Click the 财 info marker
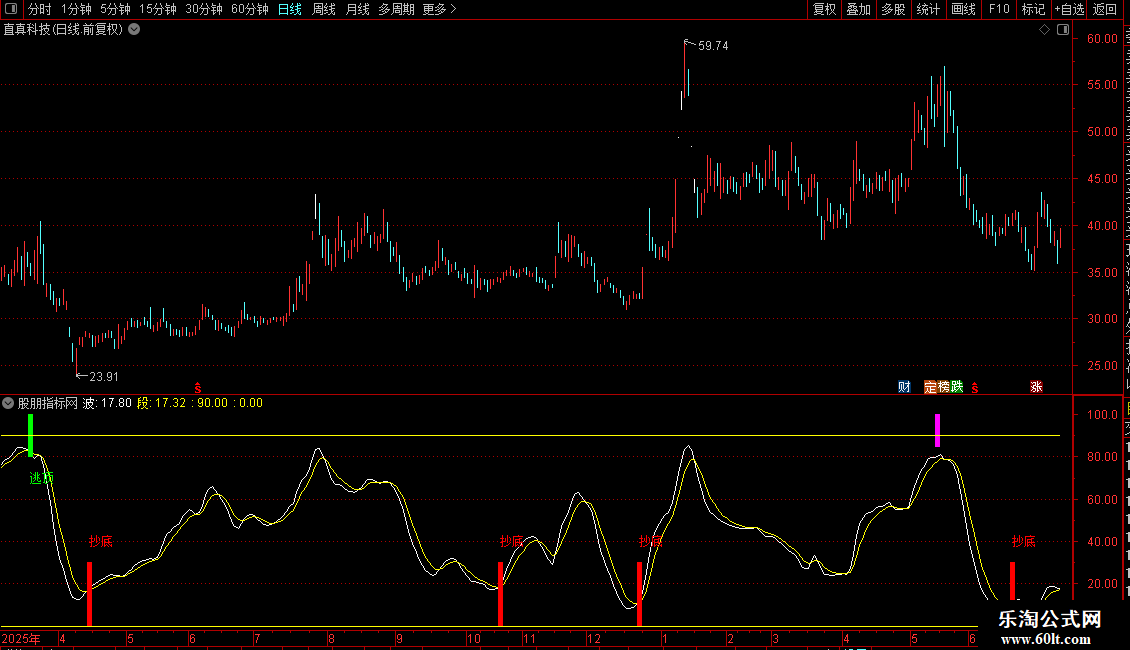Viewport: 1130px width, 650px height. [904, 387]
